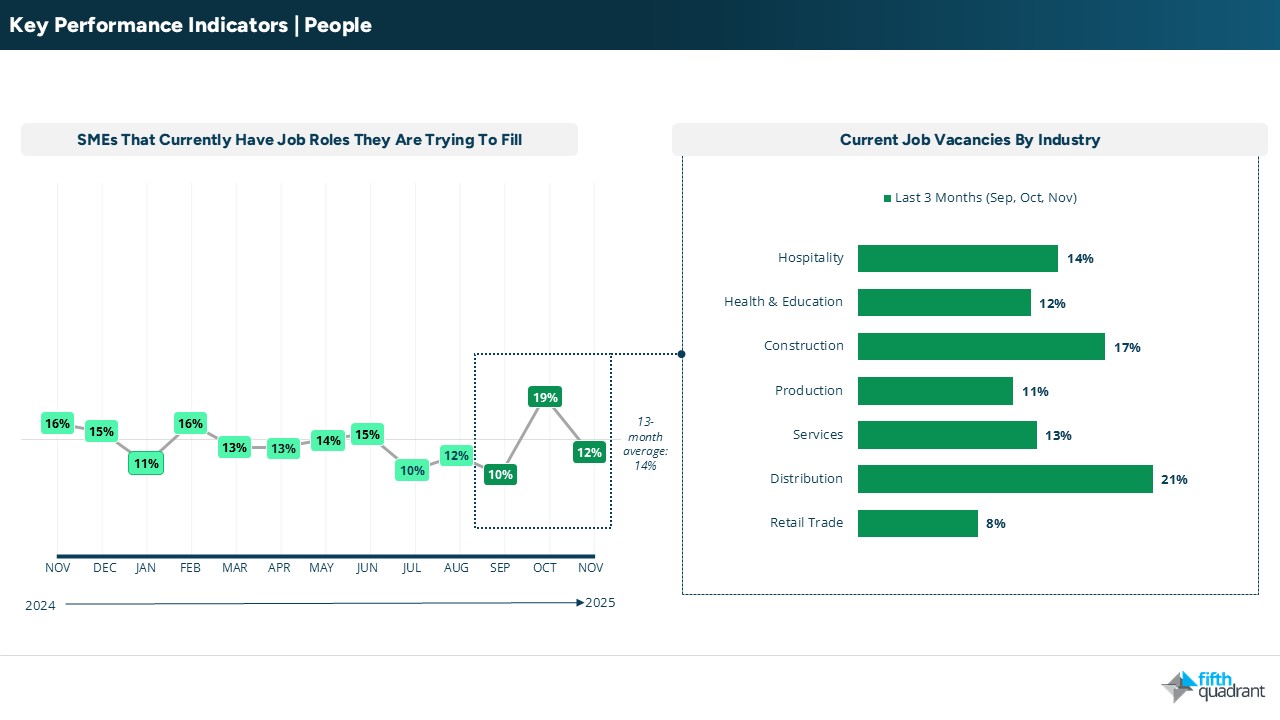
Task: Select the 12% NOV 2025 data label
Action: [589, 452]
